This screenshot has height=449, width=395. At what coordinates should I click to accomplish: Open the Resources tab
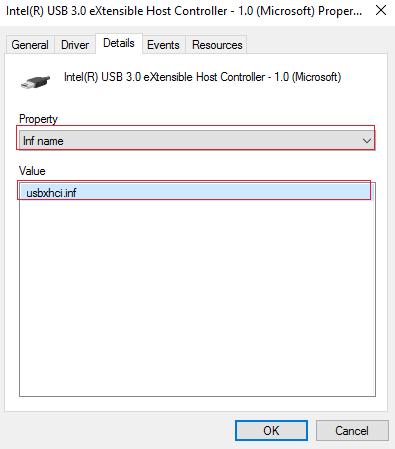point(217,45)
